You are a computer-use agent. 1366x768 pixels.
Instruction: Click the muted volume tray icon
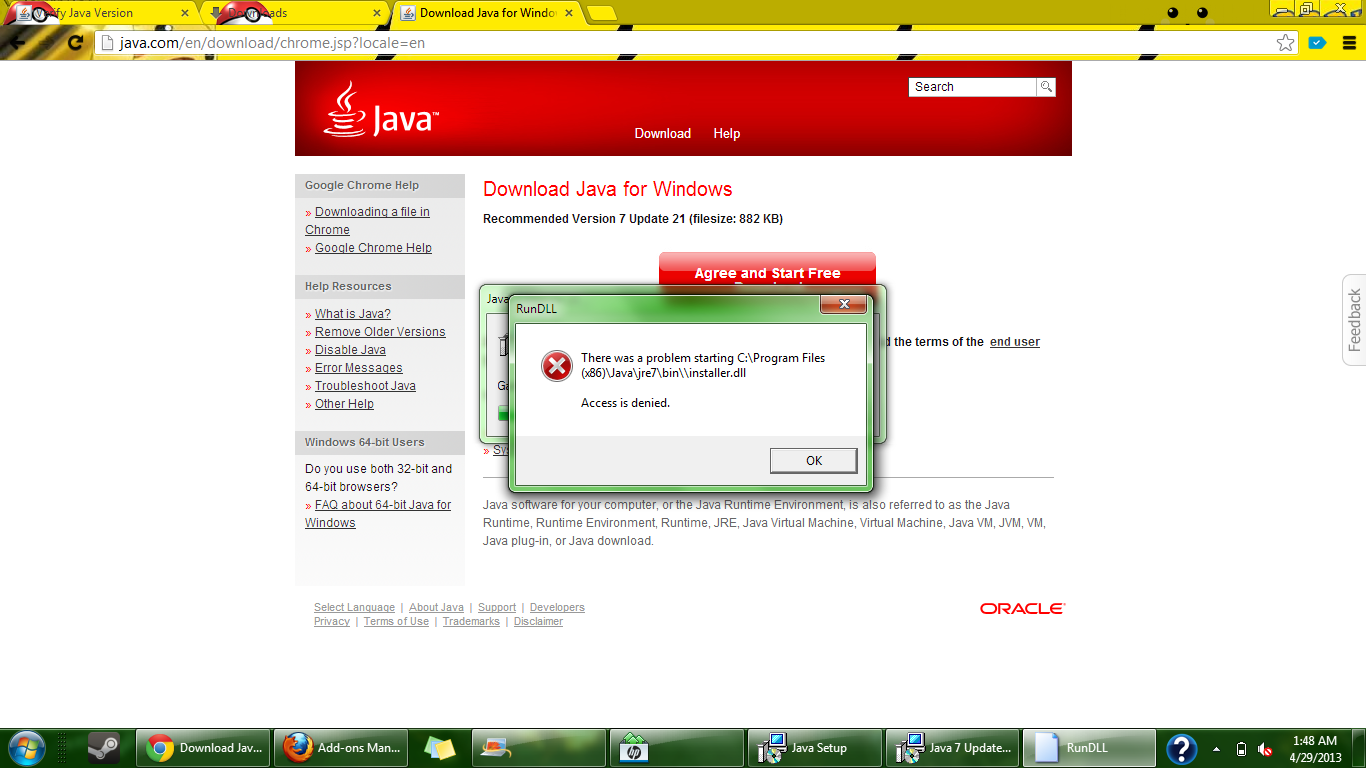tap(1265, 748)
